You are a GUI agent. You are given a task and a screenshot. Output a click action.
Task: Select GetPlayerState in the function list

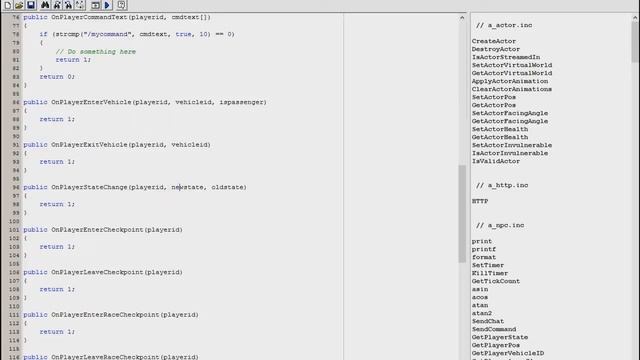(x=500, y=337)
